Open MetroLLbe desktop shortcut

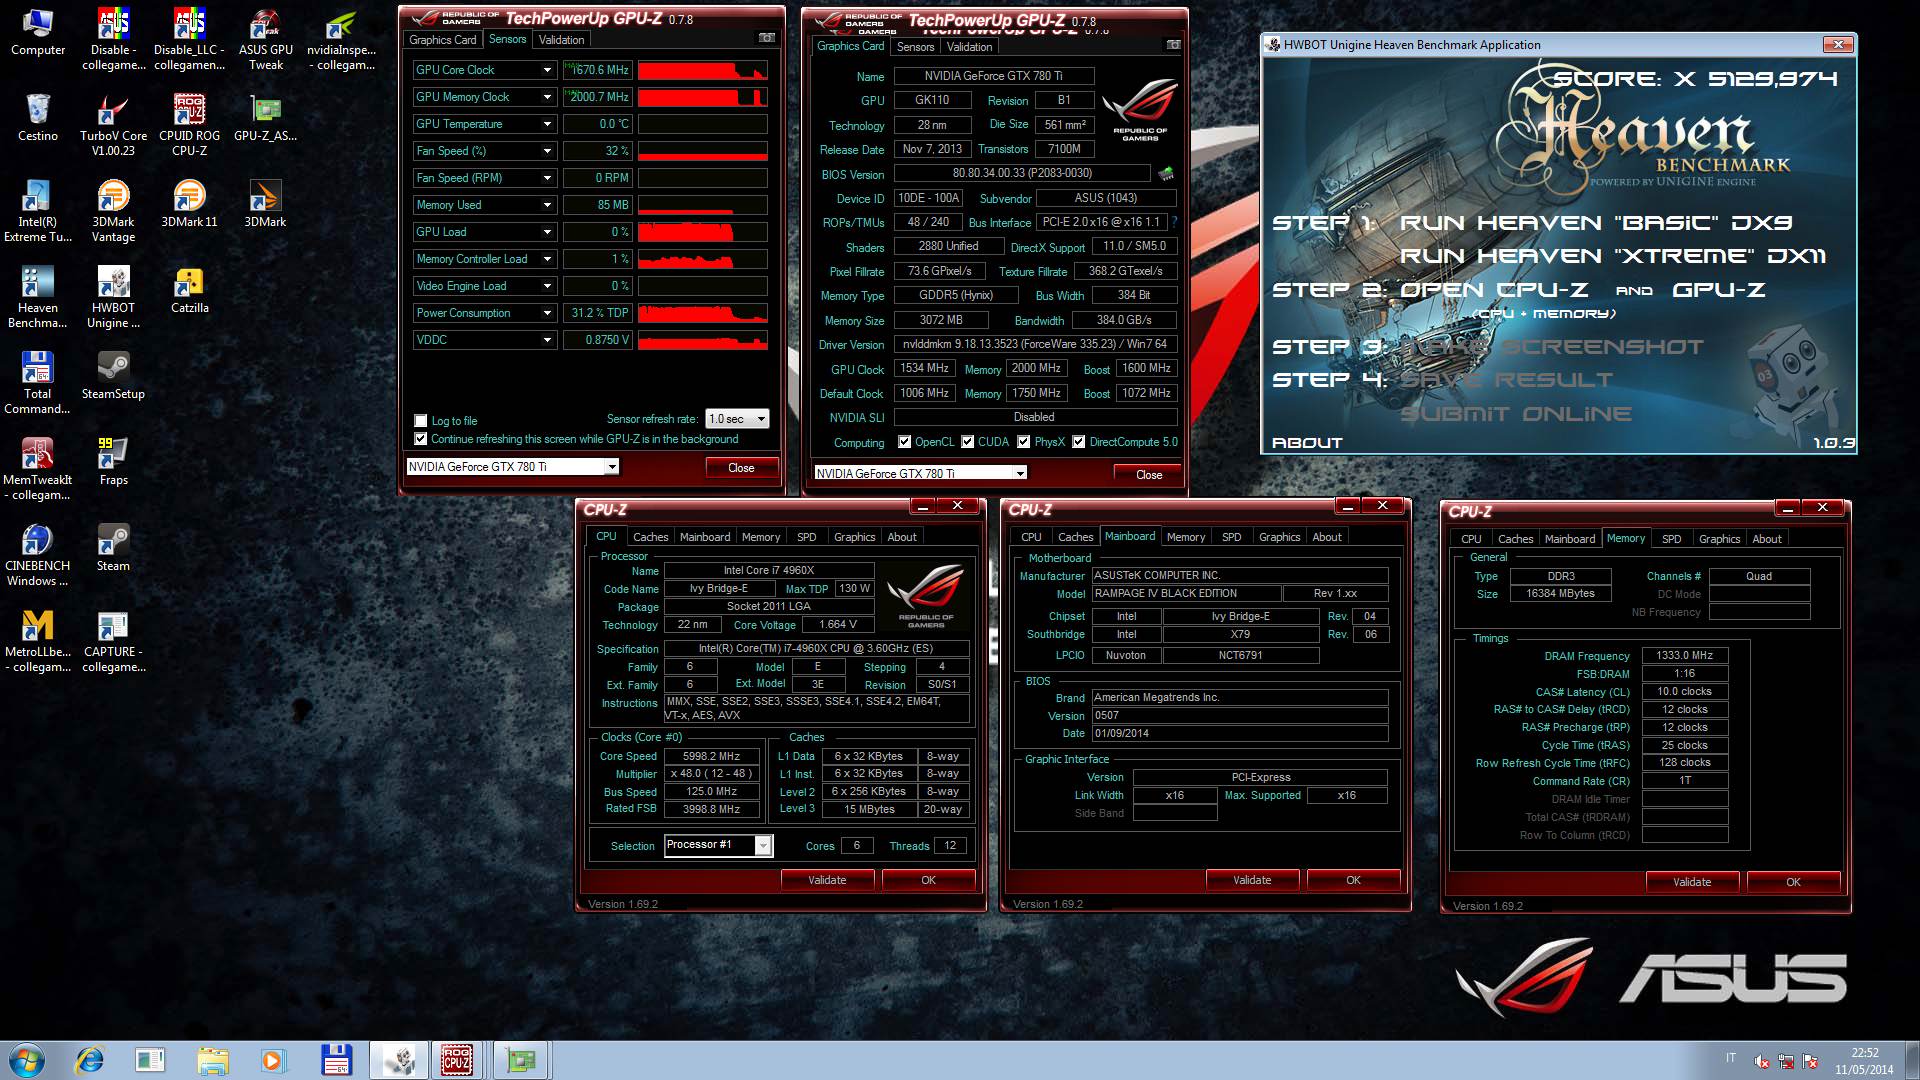pyautogui.click(x=38, y=642)
